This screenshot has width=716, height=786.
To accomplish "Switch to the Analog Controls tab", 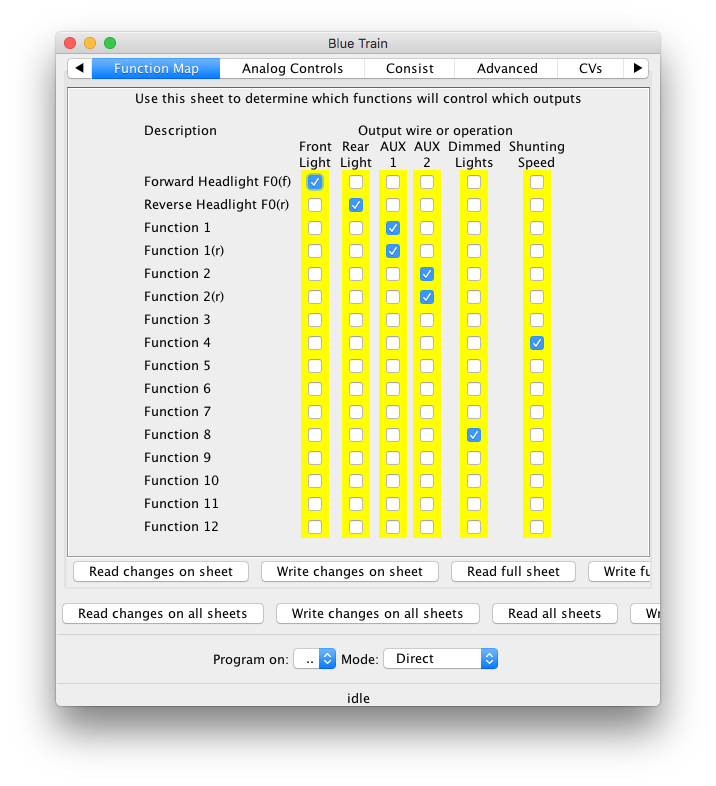I will point(292,69).
